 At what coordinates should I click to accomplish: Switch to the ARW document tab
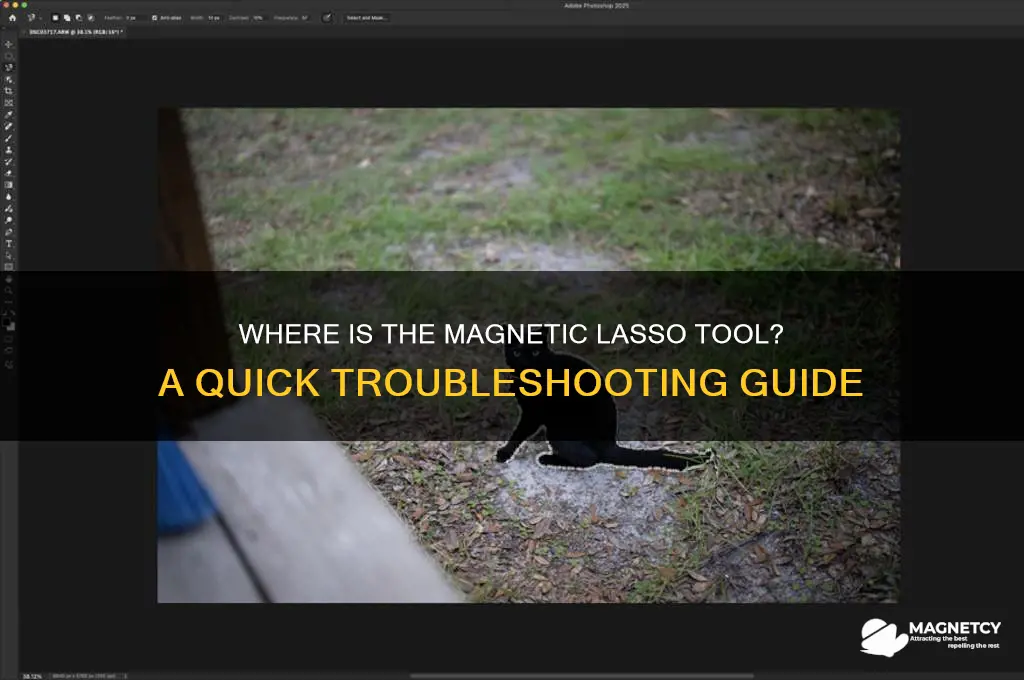pyautogui.click(x=76, y=31)
